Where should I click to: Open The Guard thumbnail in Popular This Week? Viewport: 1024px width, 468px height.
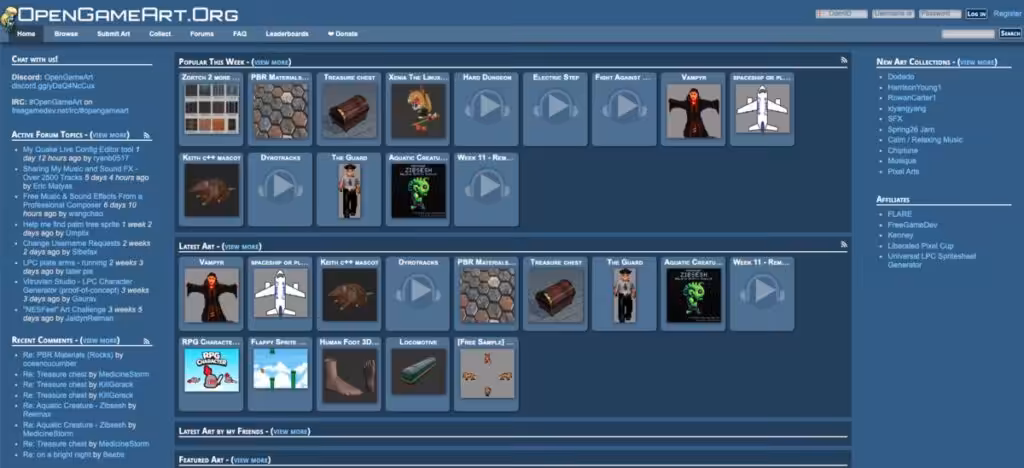point(349,191)
